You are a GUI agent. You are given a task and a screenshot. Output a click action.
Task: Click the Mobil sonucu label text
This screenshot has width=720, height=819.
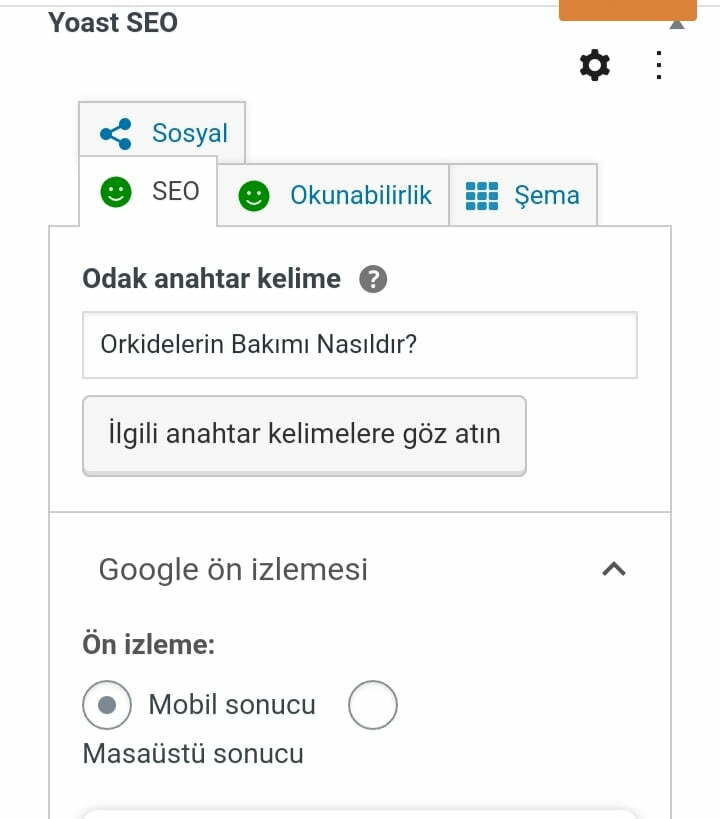click(x=232, y=705)
